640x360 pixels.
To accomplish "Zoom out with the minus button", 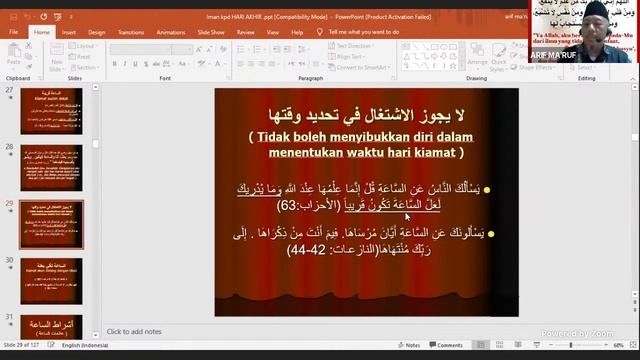I will coord(551,345).
